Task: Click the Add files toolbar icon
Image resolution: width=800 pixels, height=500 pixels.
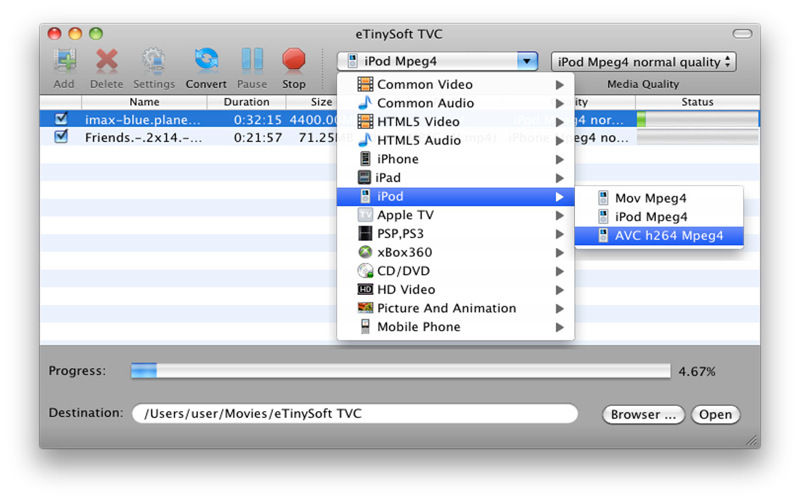Action: (64, 62)
